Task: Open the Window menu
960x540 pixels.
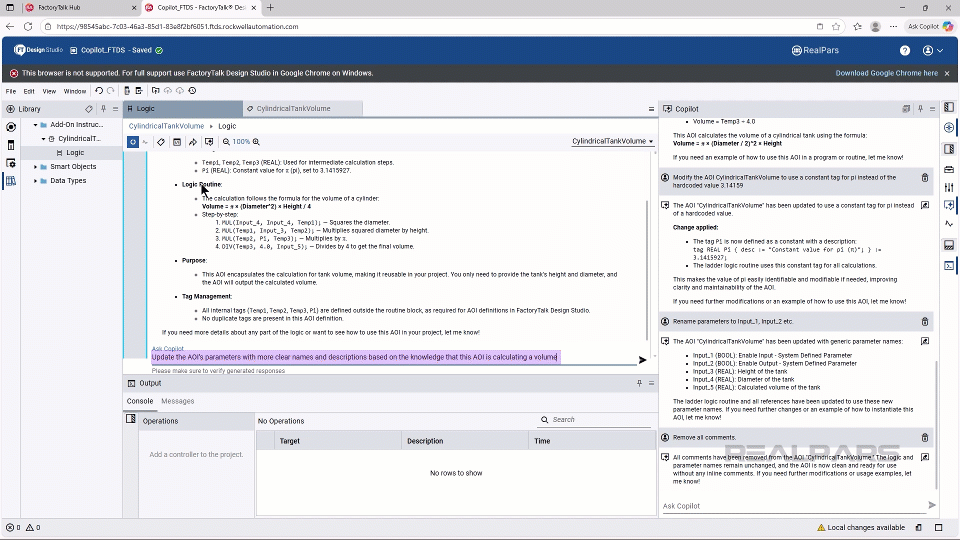Action: point(75,91)
